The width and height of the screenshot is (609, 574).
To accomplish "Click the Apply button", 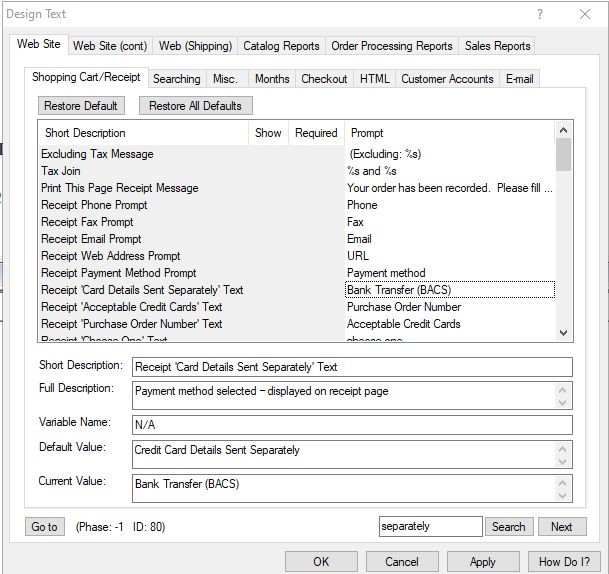I will coord(483,562).
